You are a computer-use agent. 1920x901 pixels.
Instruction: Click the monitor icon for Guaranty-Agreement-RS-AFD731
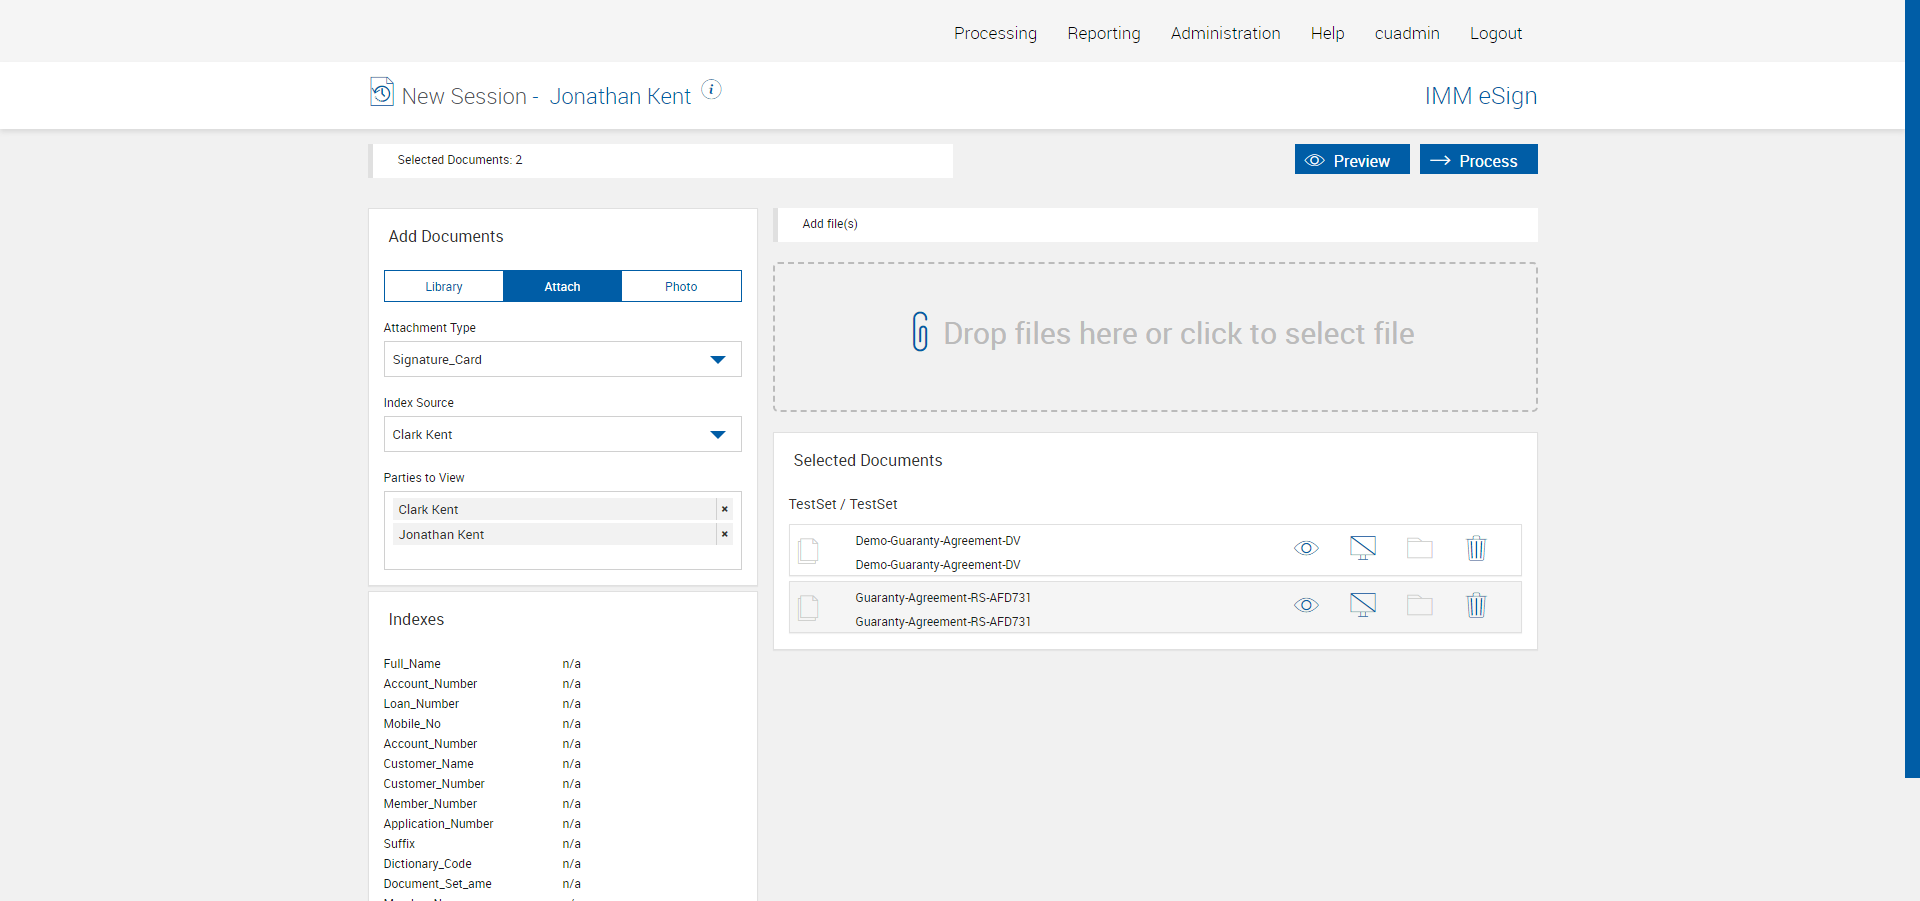pos(1362,605)
